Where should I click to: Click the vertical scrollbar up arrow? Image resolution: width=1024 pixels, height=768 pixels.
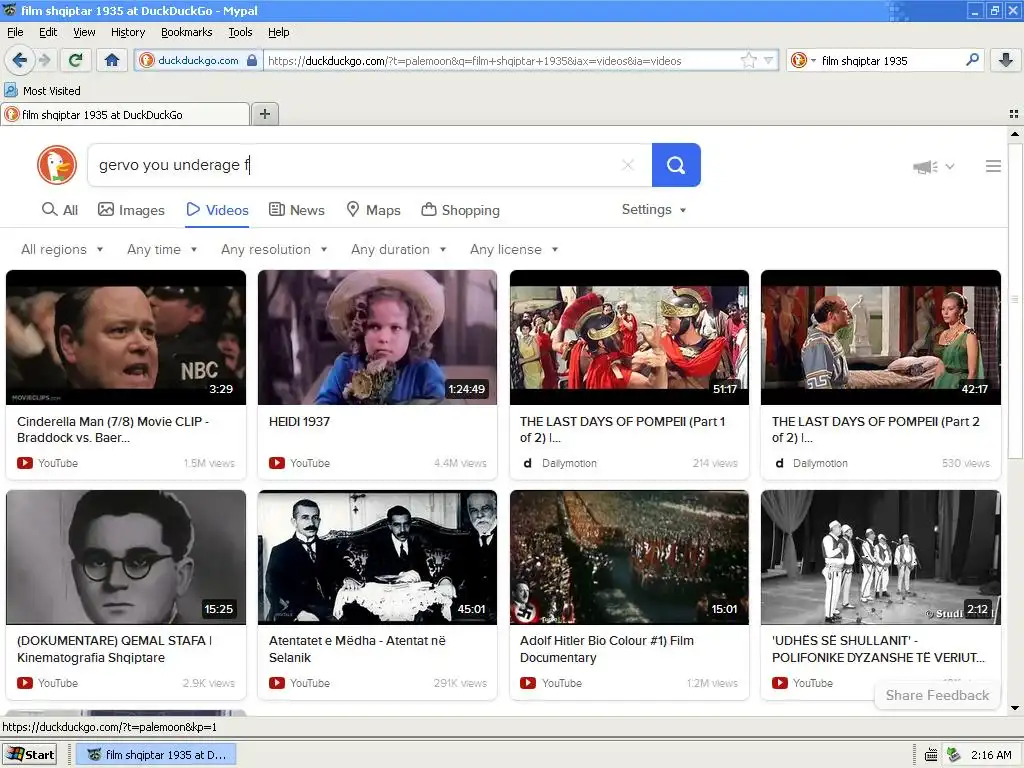1015,134
